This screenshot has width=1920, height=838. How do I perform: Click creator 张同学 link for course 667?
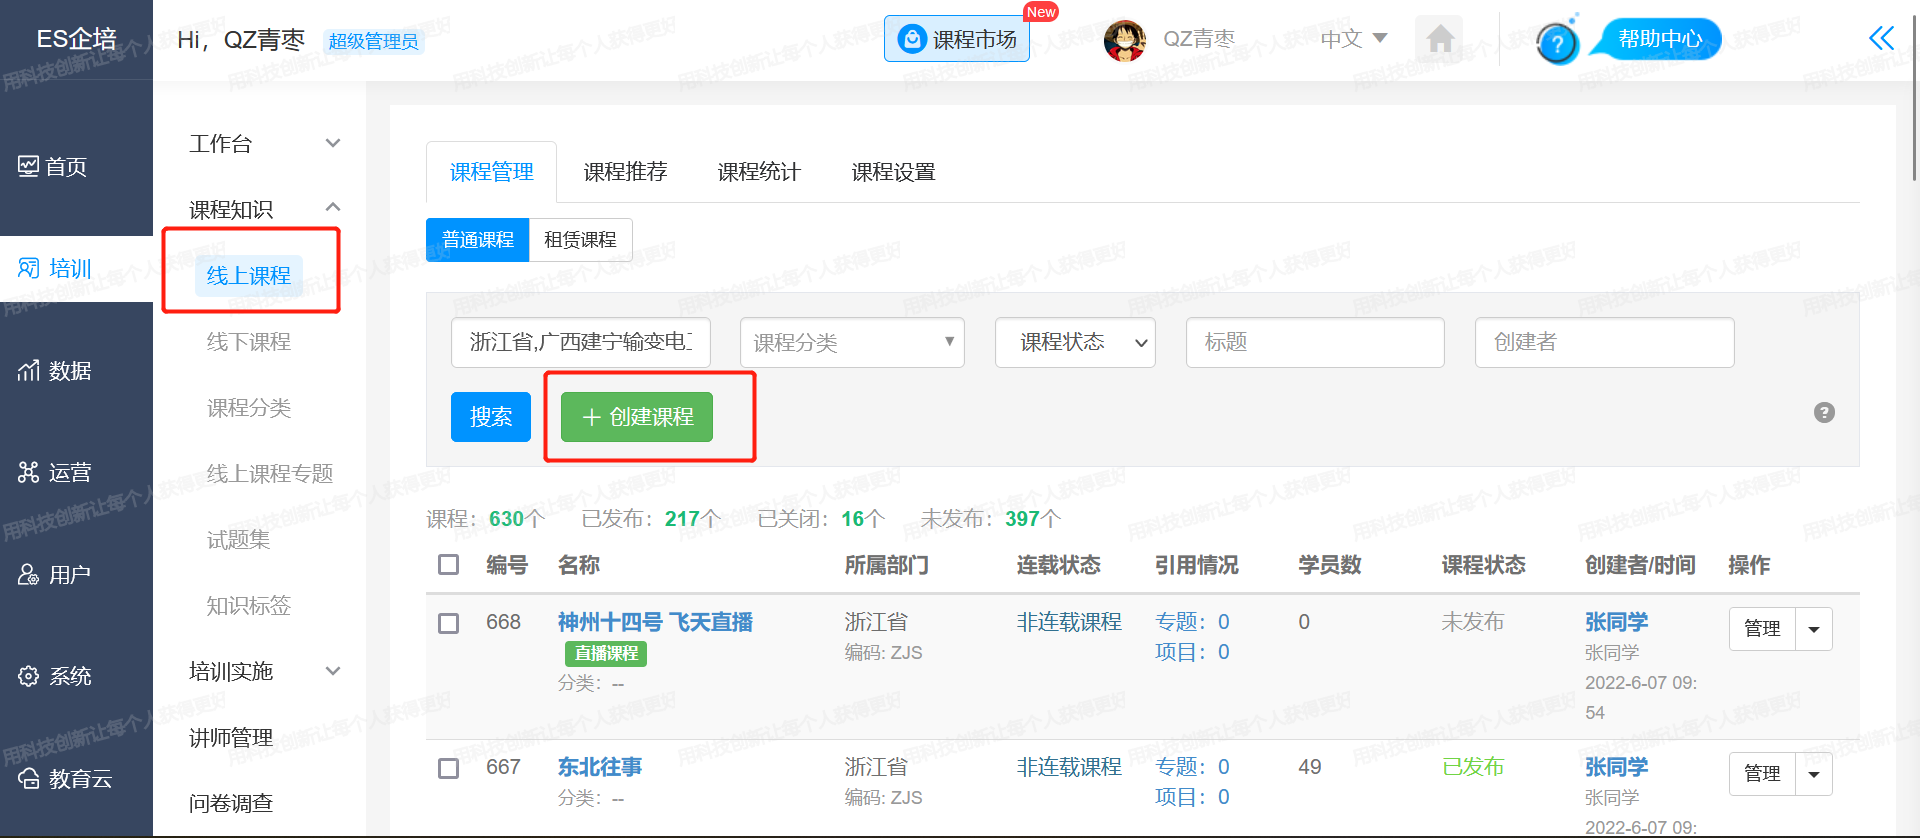(1616, 767)
